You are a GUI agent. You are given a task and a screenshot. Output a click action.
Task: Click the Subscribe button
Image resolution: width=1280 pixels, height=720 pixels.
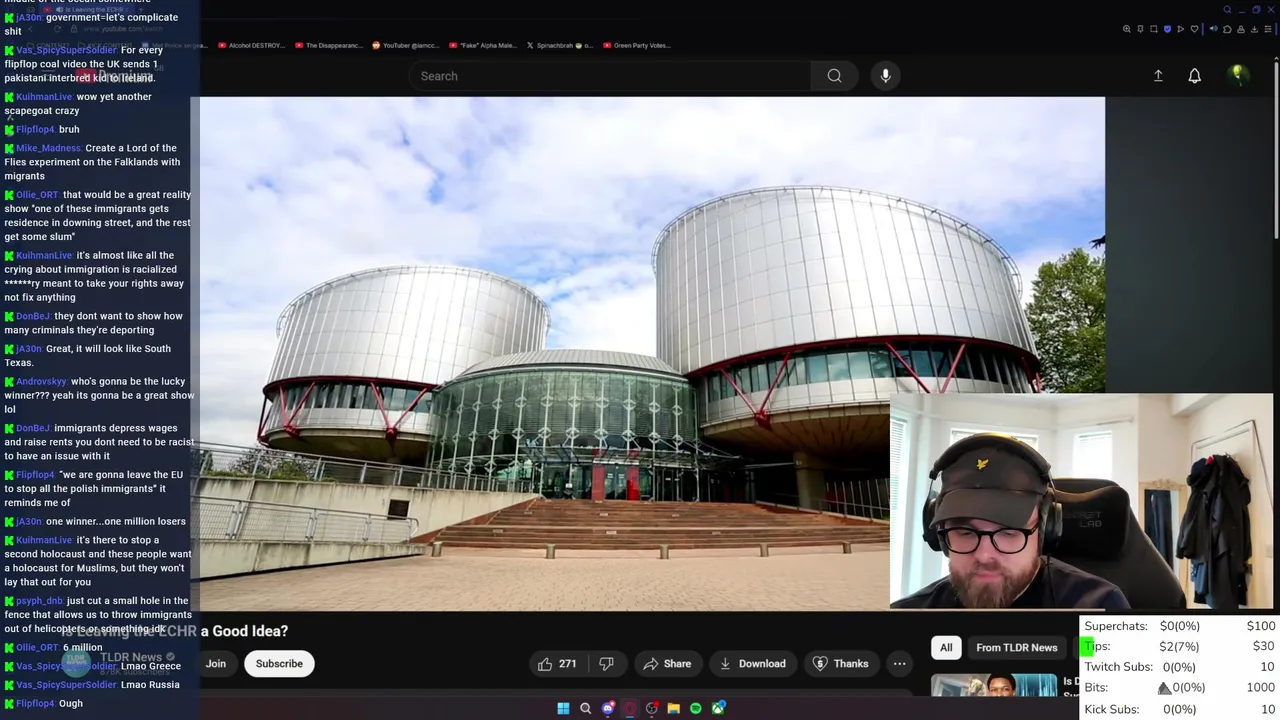[279, 664]
